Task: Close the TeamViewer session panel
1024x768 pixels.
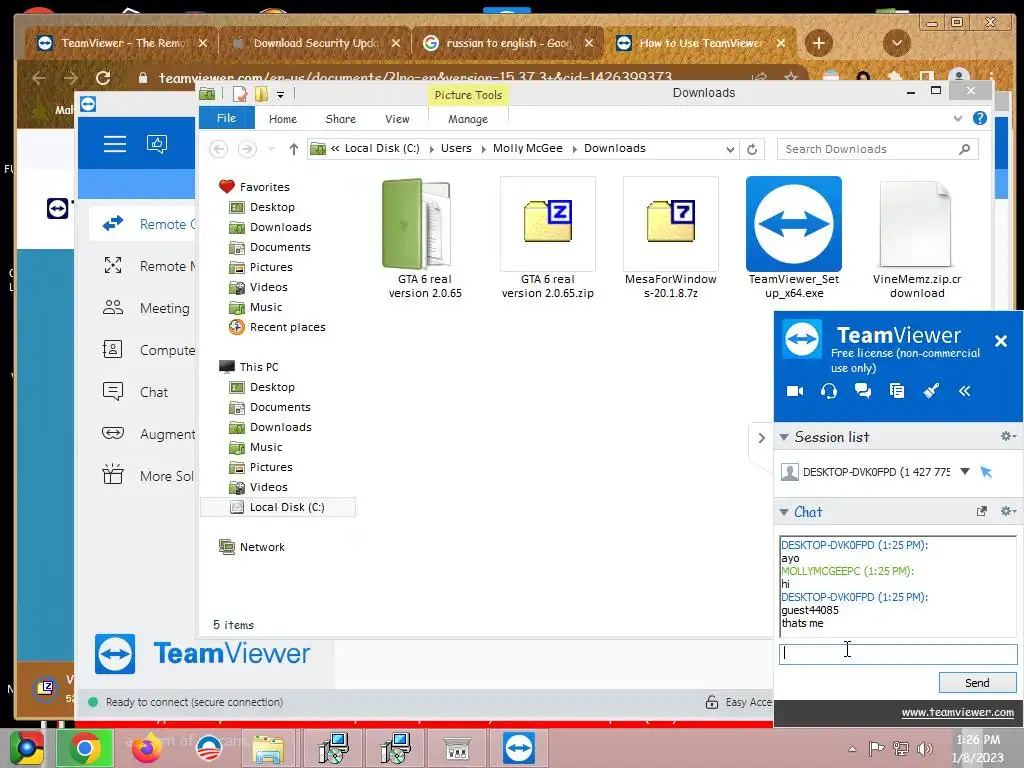Action: pyautogui.click(x=1000, y=341)
